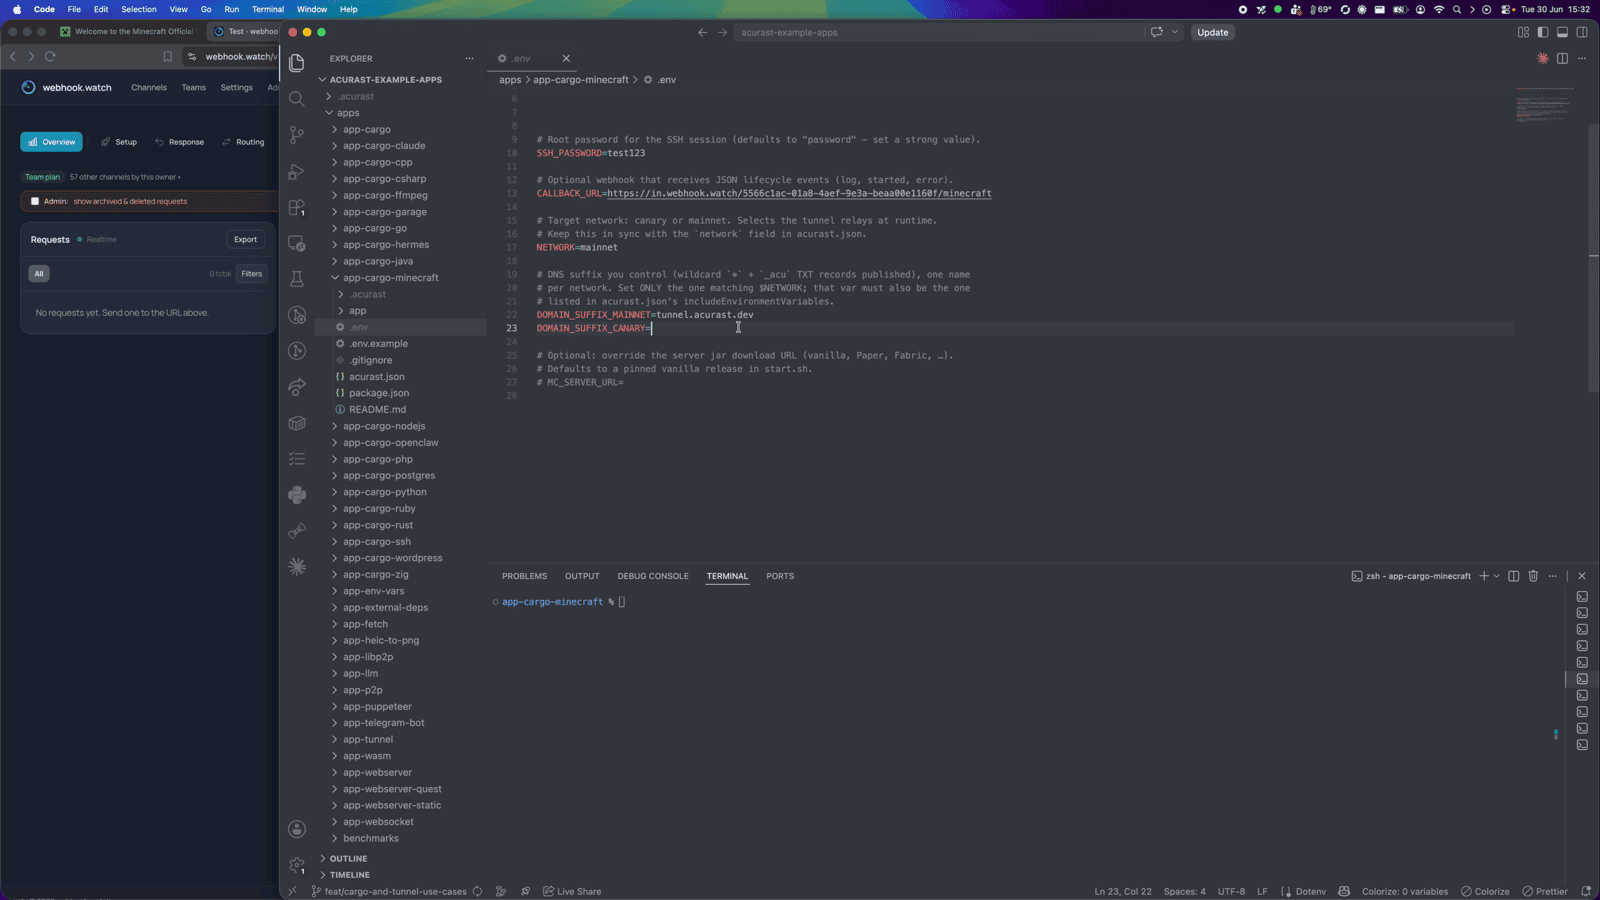Open the .env.example file
Viewport: 1600px width, 900px height.
click(378, 344)
